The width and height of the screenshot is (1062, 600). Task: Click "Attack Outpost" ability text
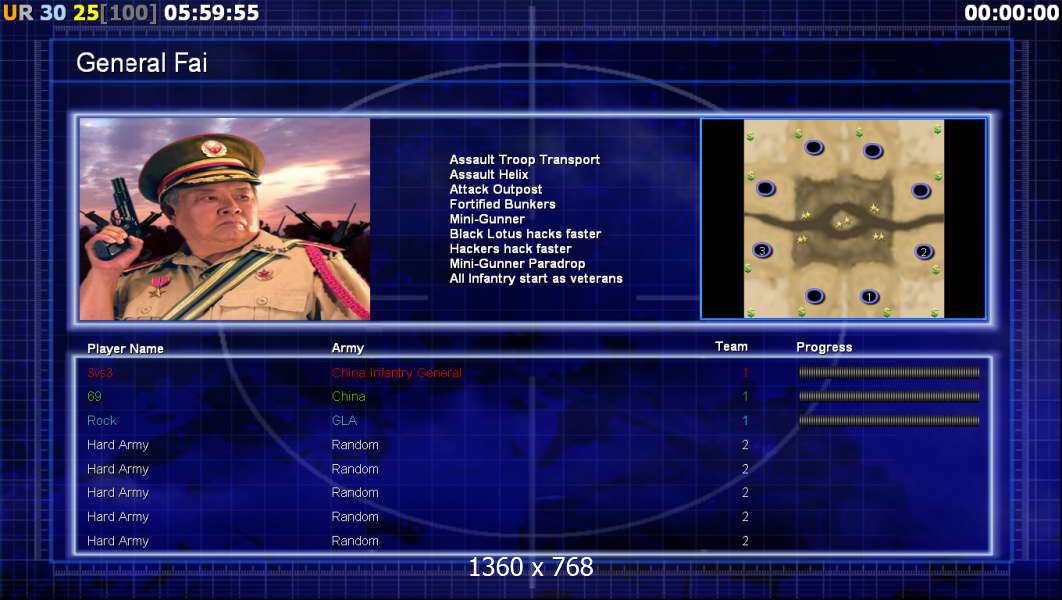[496, 190]
